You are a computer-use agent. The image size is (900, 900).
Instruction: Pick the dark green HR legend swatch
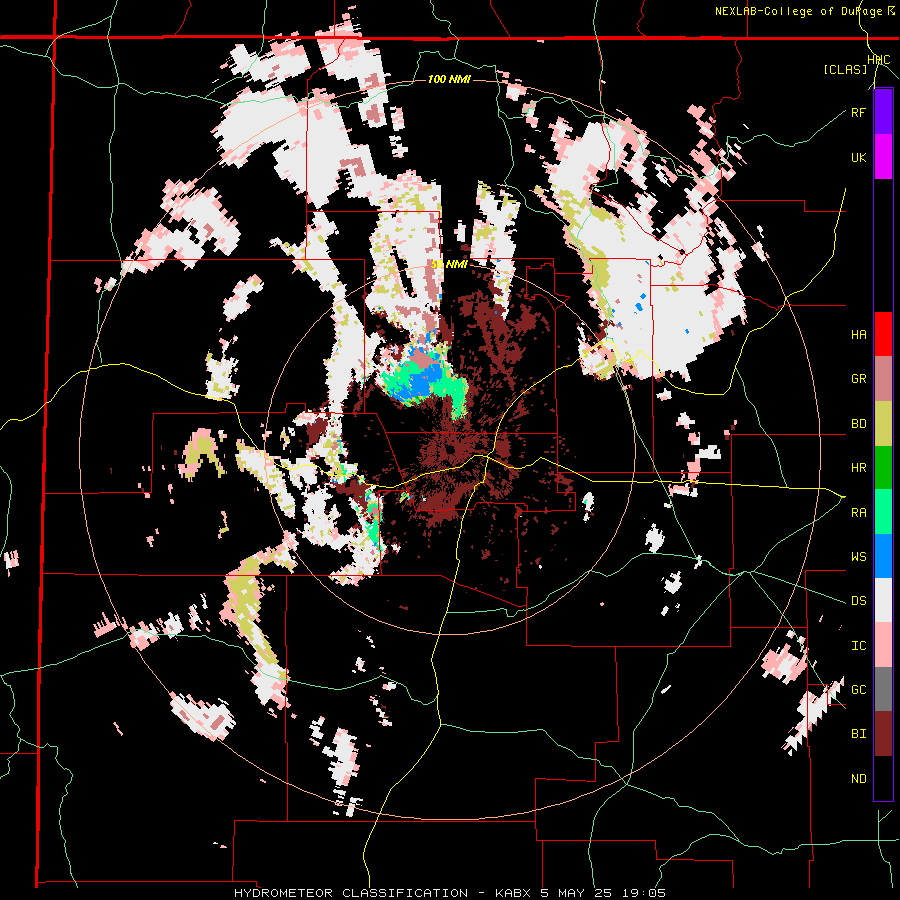pyautogui.click(x=883, y=468)
